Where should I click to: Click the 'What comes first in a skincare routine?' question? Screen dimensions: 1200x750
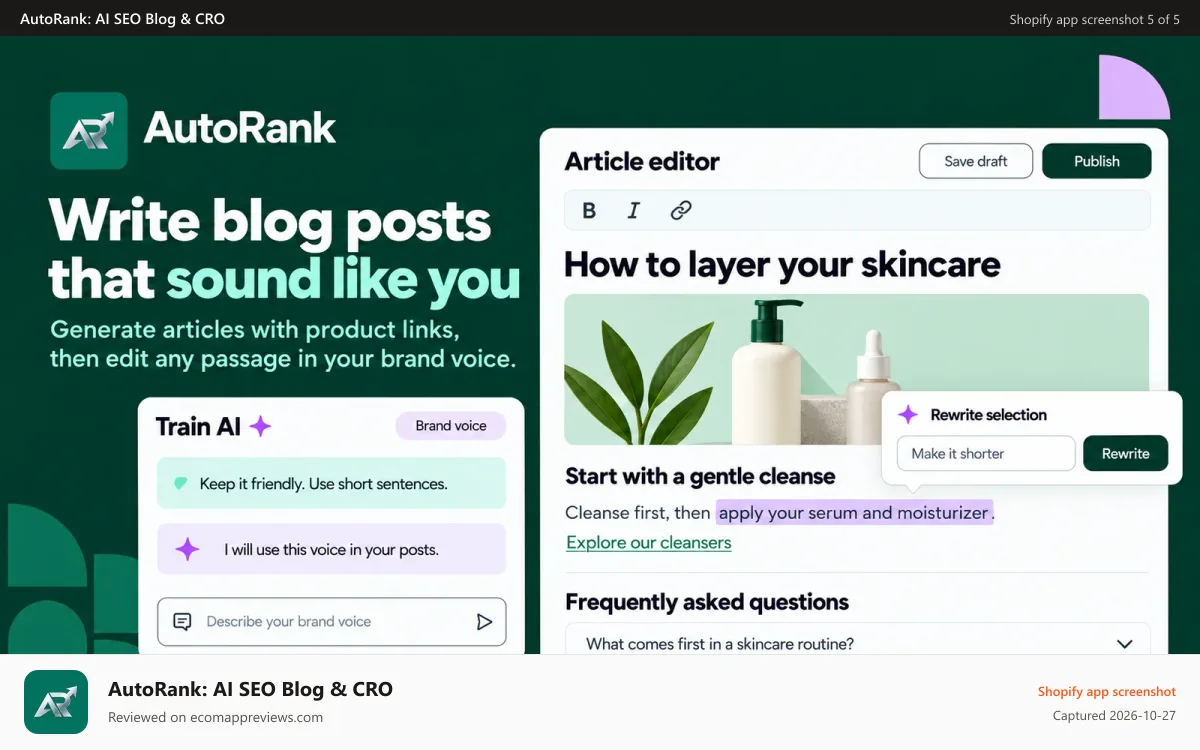click(x=720, y=644)
